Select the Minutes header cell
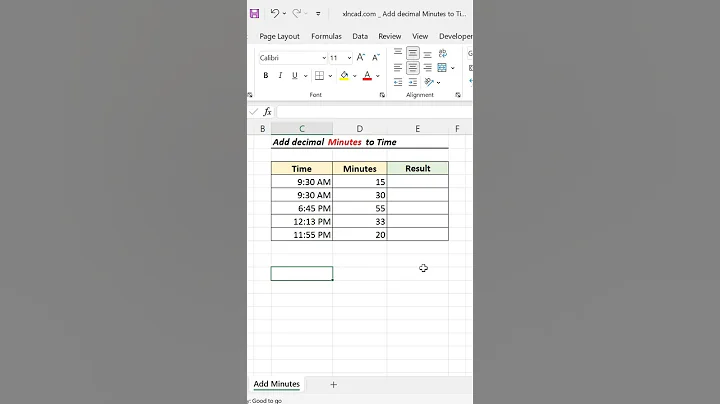The image size is (720, 404). pos(360,168)
